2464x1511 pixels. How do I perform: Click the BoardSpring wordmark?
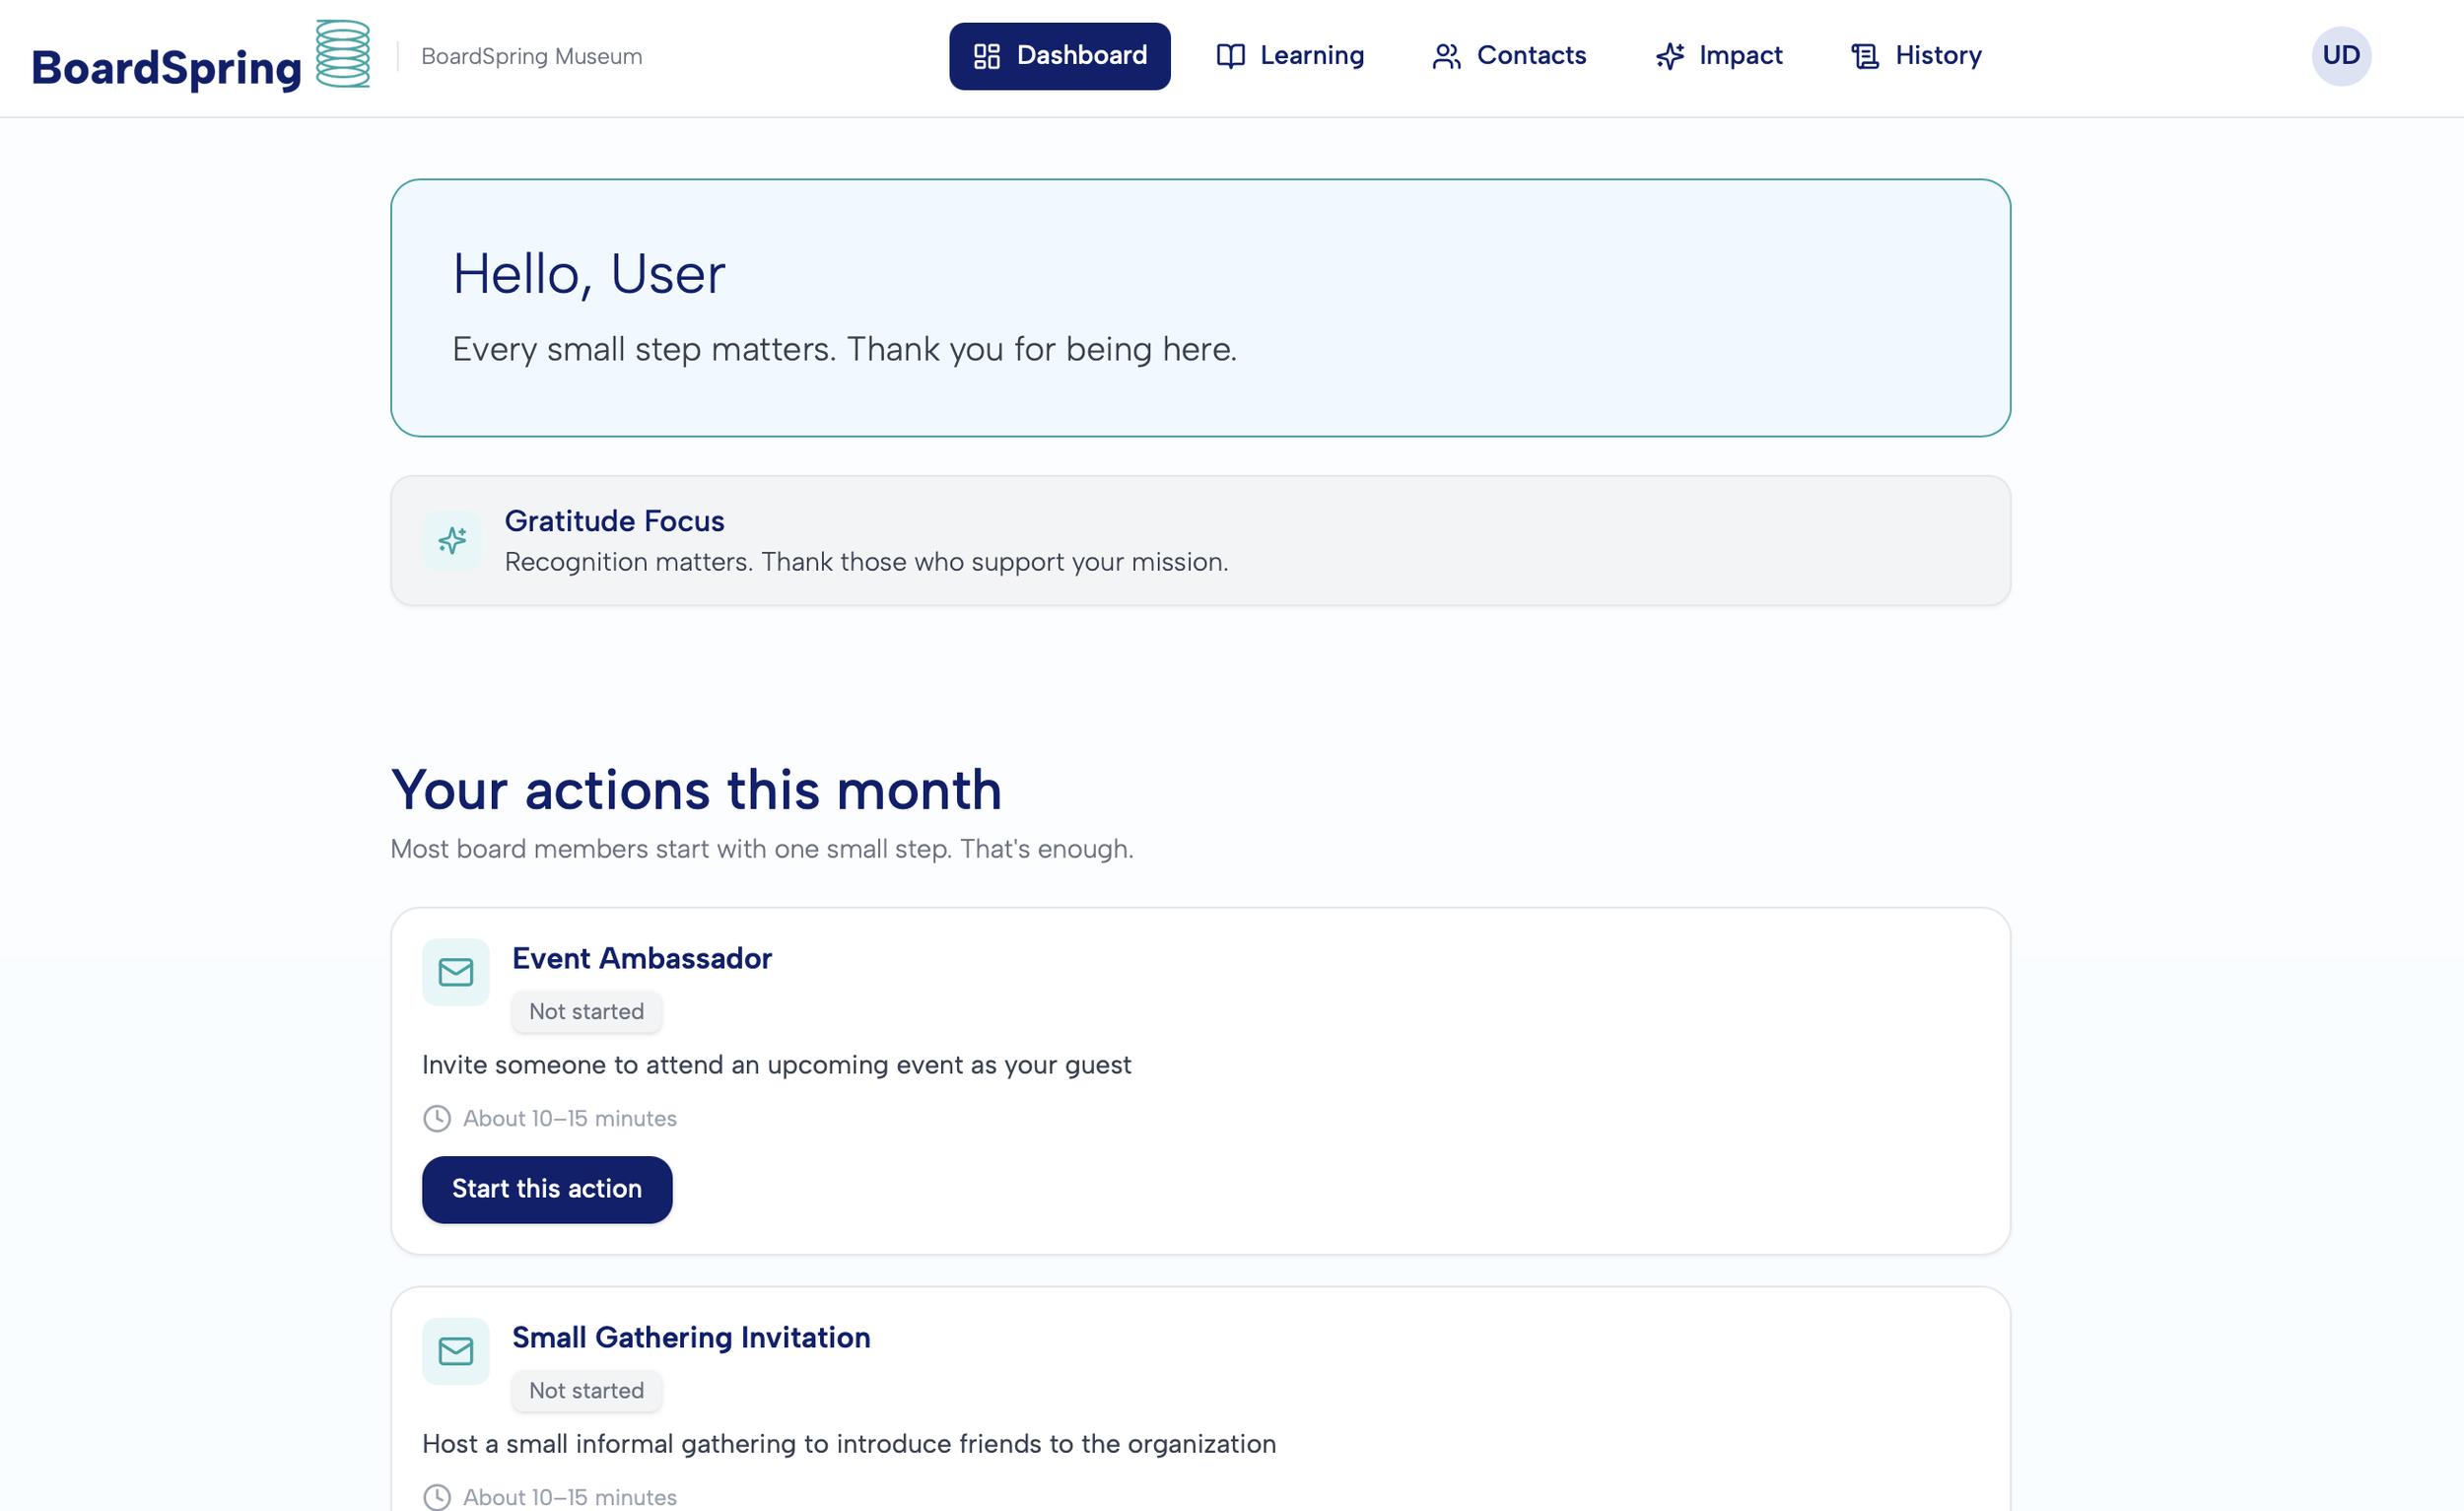tap(167, 68)
